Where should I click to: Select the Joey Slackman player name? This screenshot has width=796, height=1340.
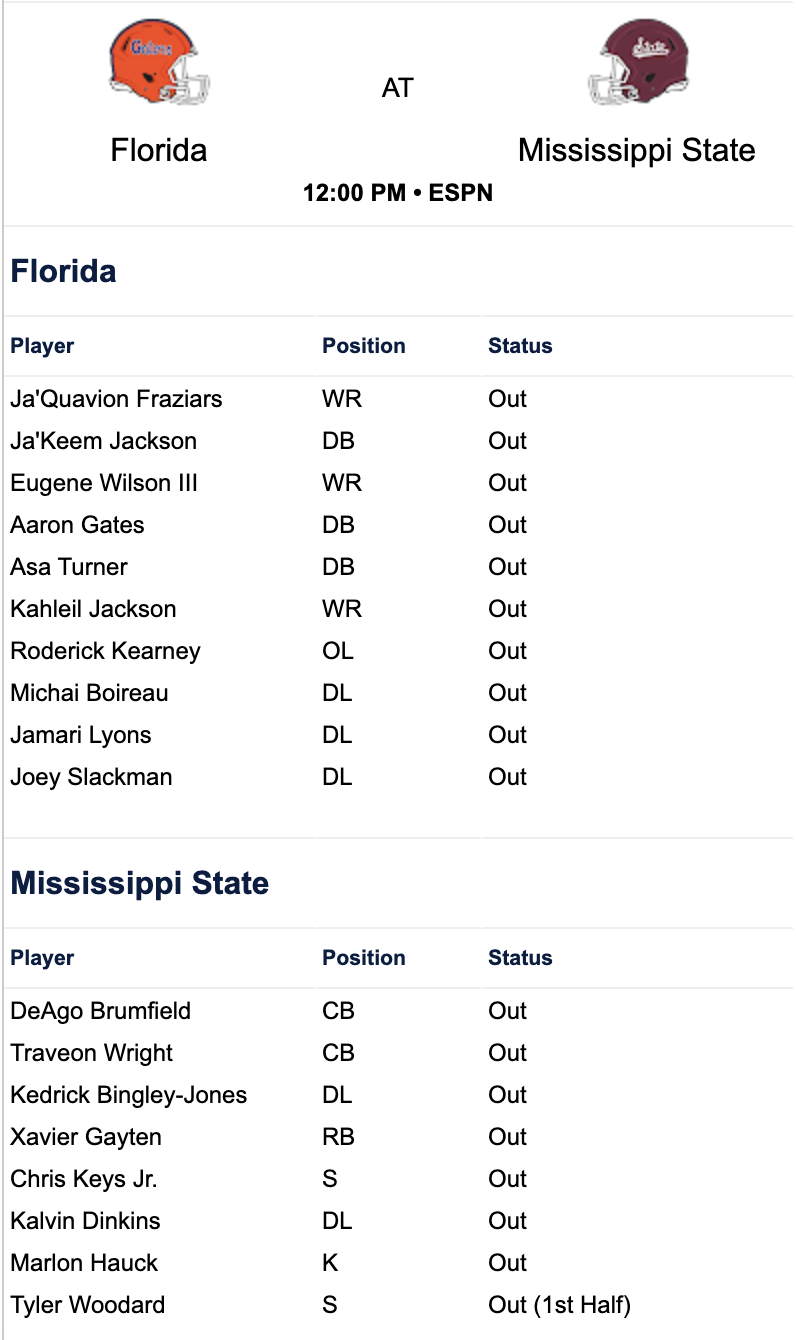point(91,777)
